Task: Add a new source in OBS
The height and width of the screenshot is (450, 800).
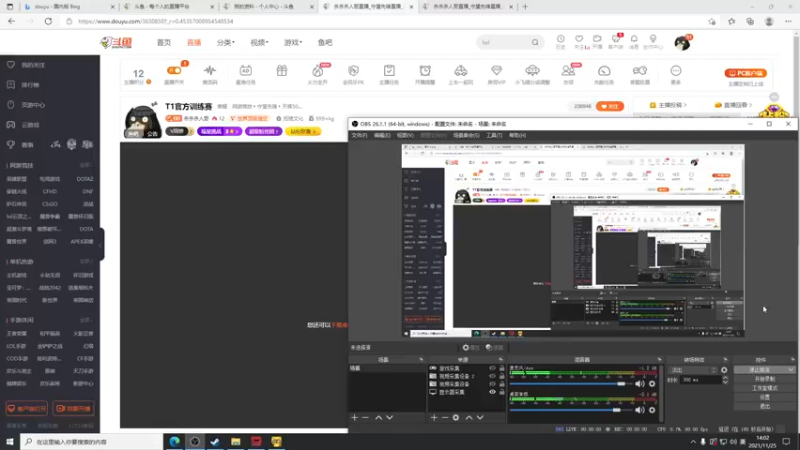Action: 434,417
